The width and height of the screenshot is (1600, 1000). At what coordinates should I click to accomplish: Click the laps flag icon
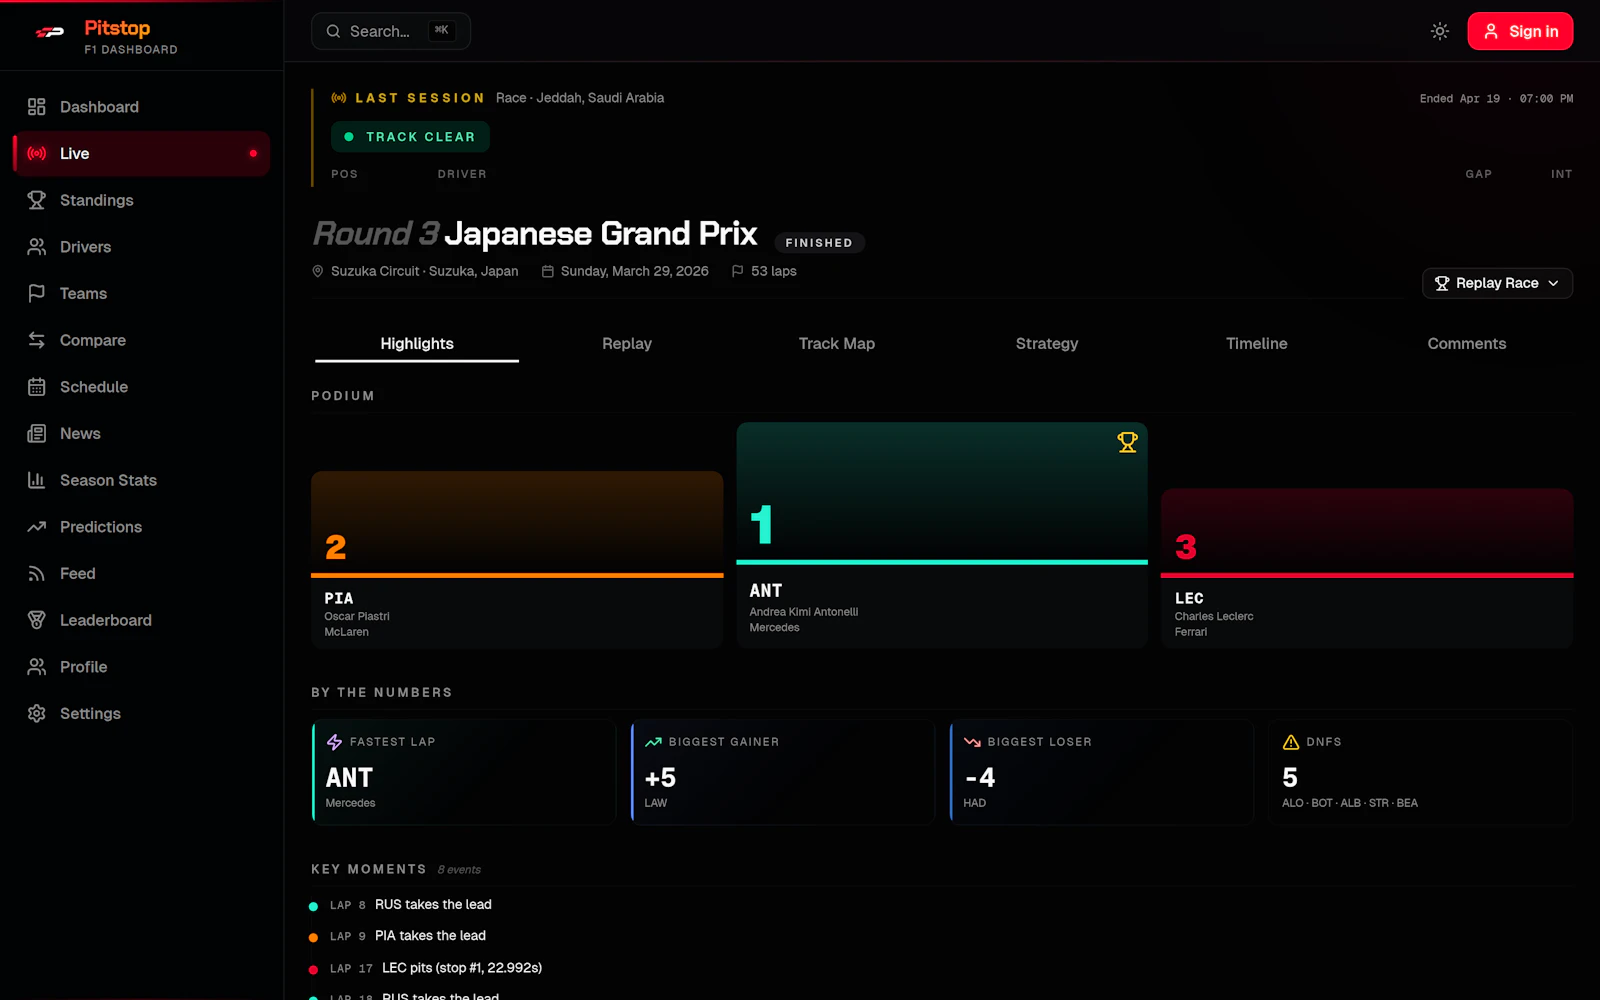coord(738,271)
